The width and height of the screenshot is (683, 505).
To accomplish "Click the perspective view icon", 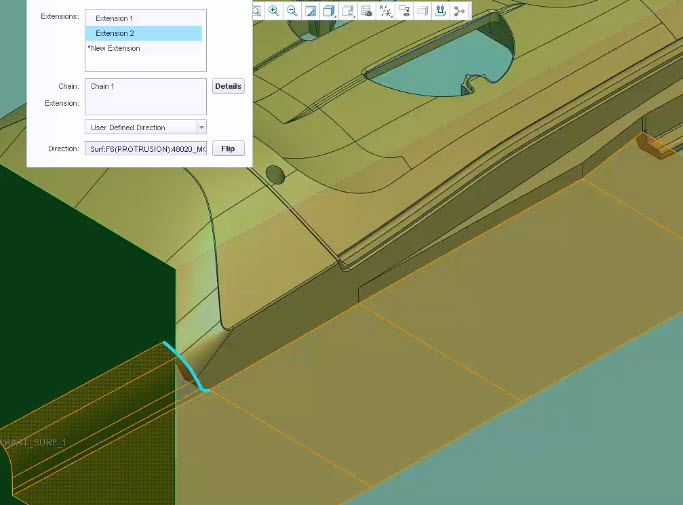I will [422, 10].
